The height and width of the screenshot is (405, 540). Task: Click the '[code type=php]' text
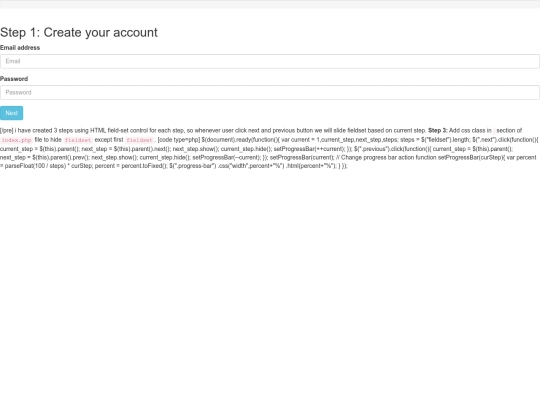[179, 140]
